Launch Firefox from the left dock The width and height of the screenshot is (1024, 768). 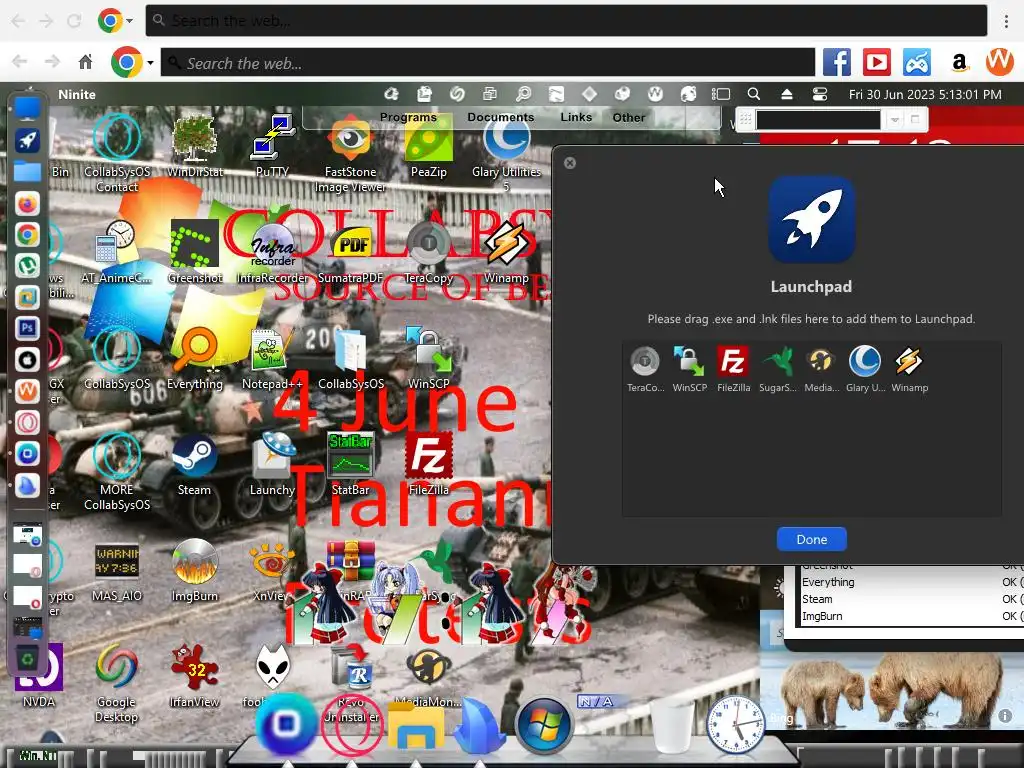coord(27,204)
